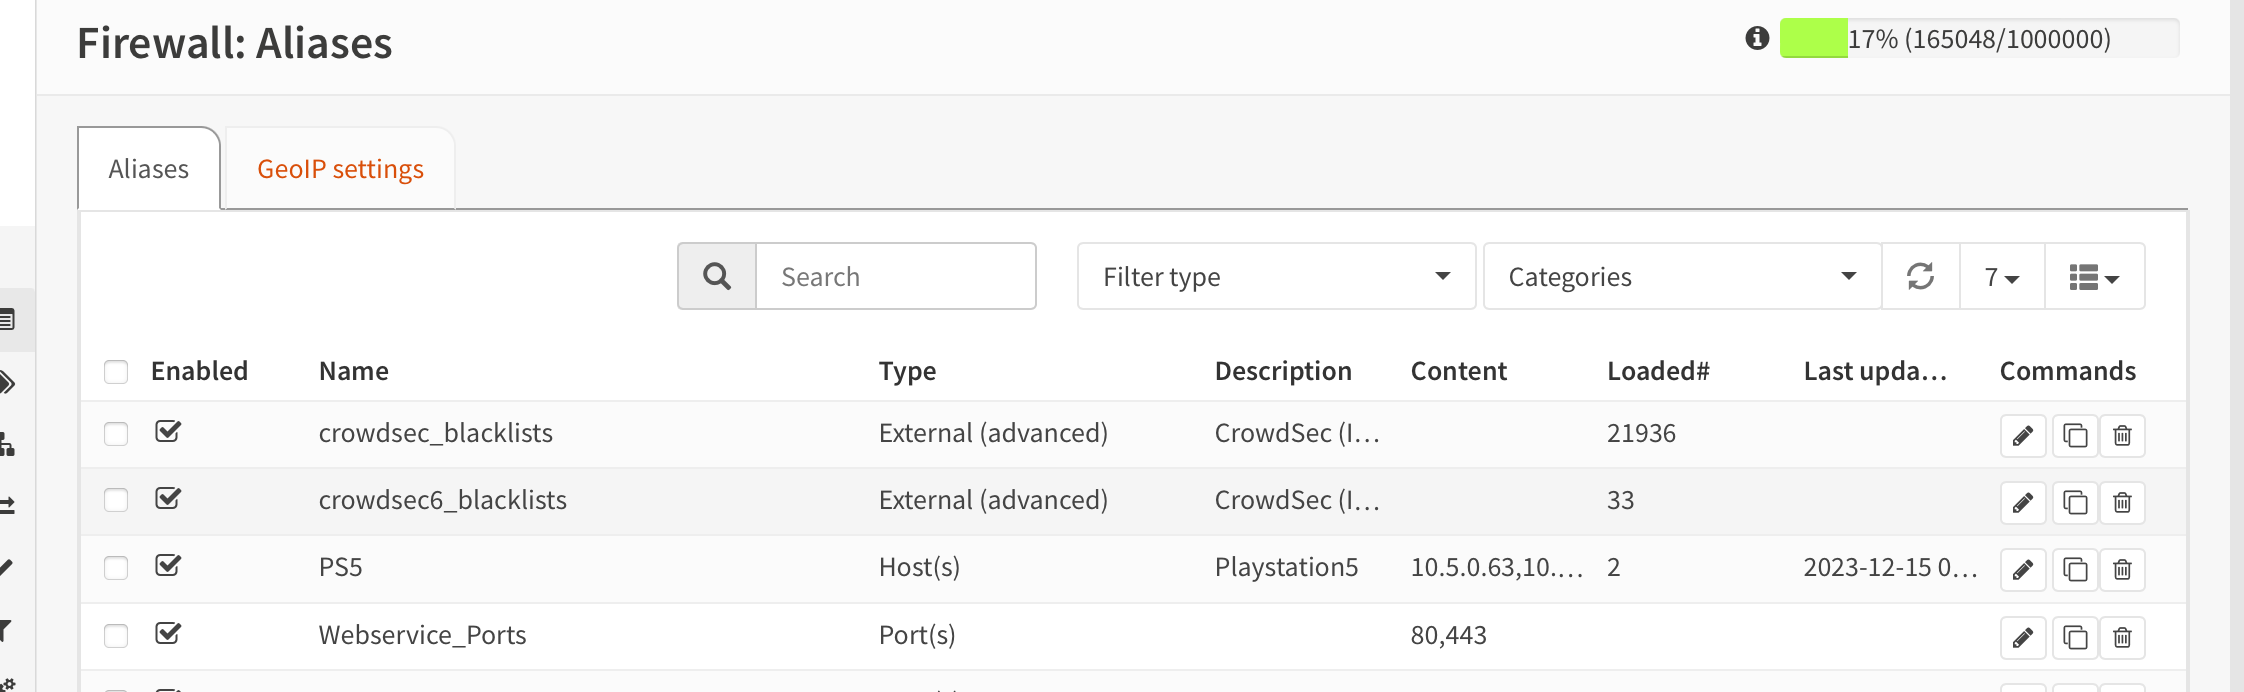Click into the Search input field

895,276
